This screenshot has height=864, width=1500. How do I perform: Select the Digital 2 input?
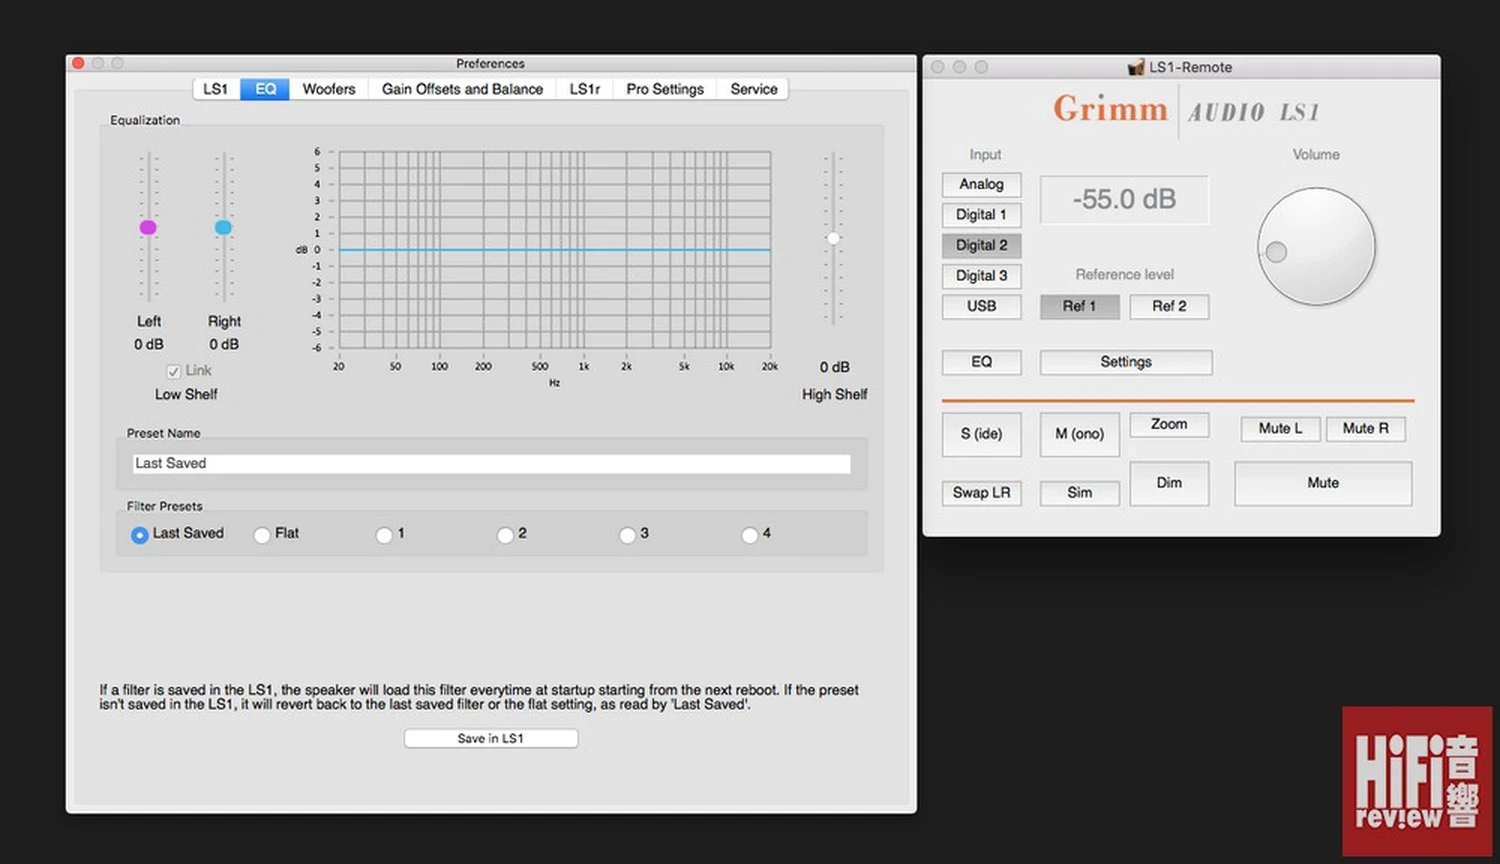(x=981, y=245)
